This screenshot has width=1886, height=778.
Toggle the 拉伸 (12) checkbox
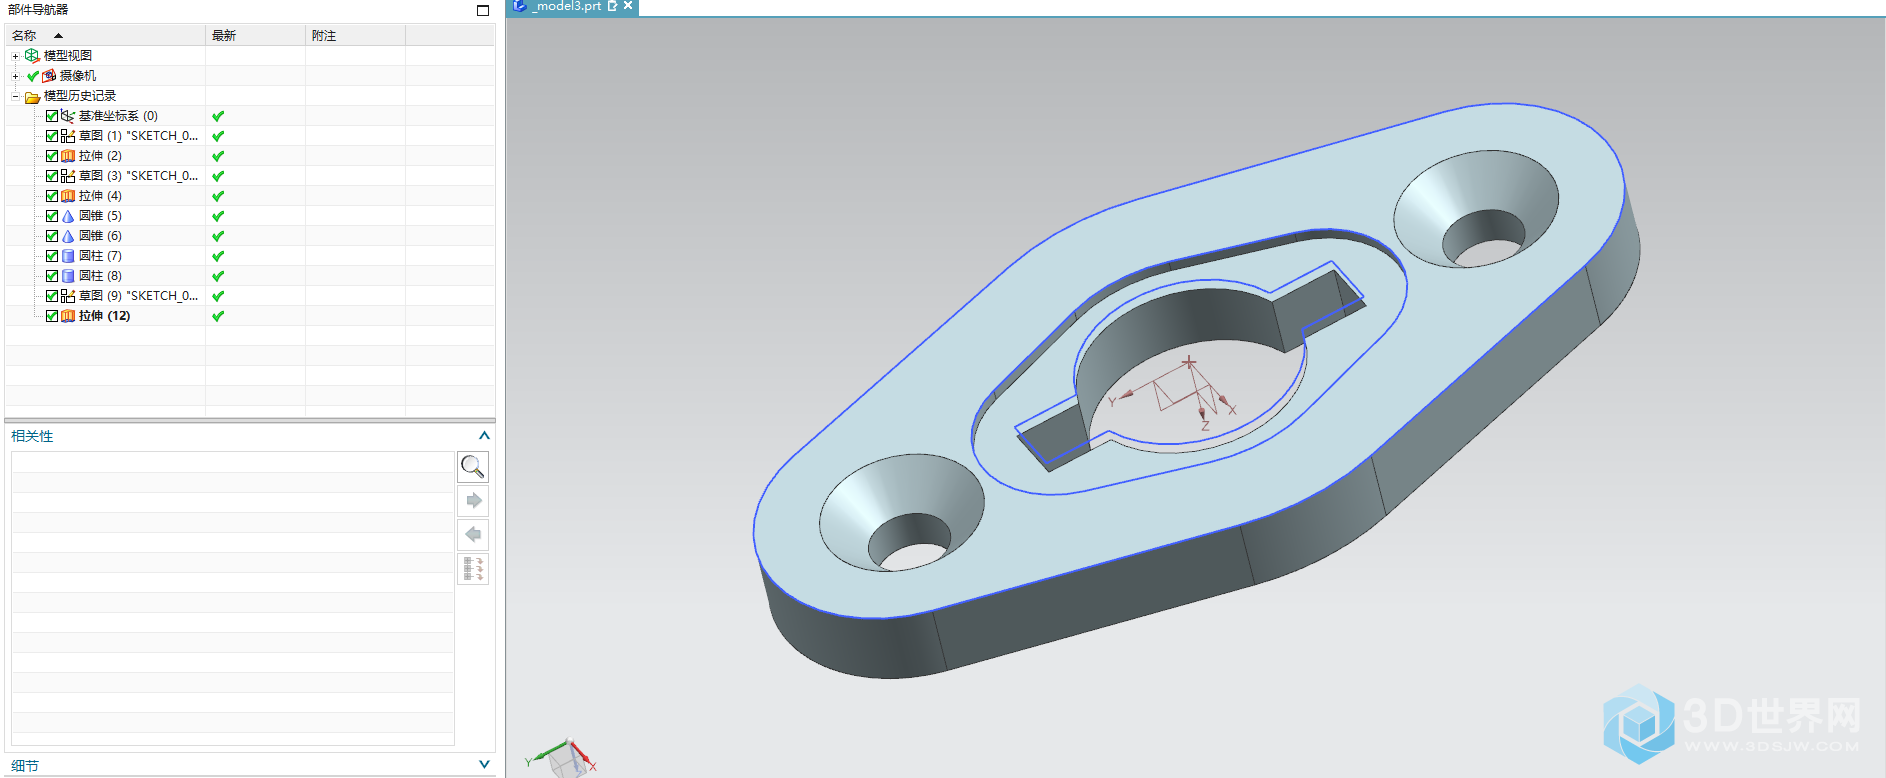point(52,316)
